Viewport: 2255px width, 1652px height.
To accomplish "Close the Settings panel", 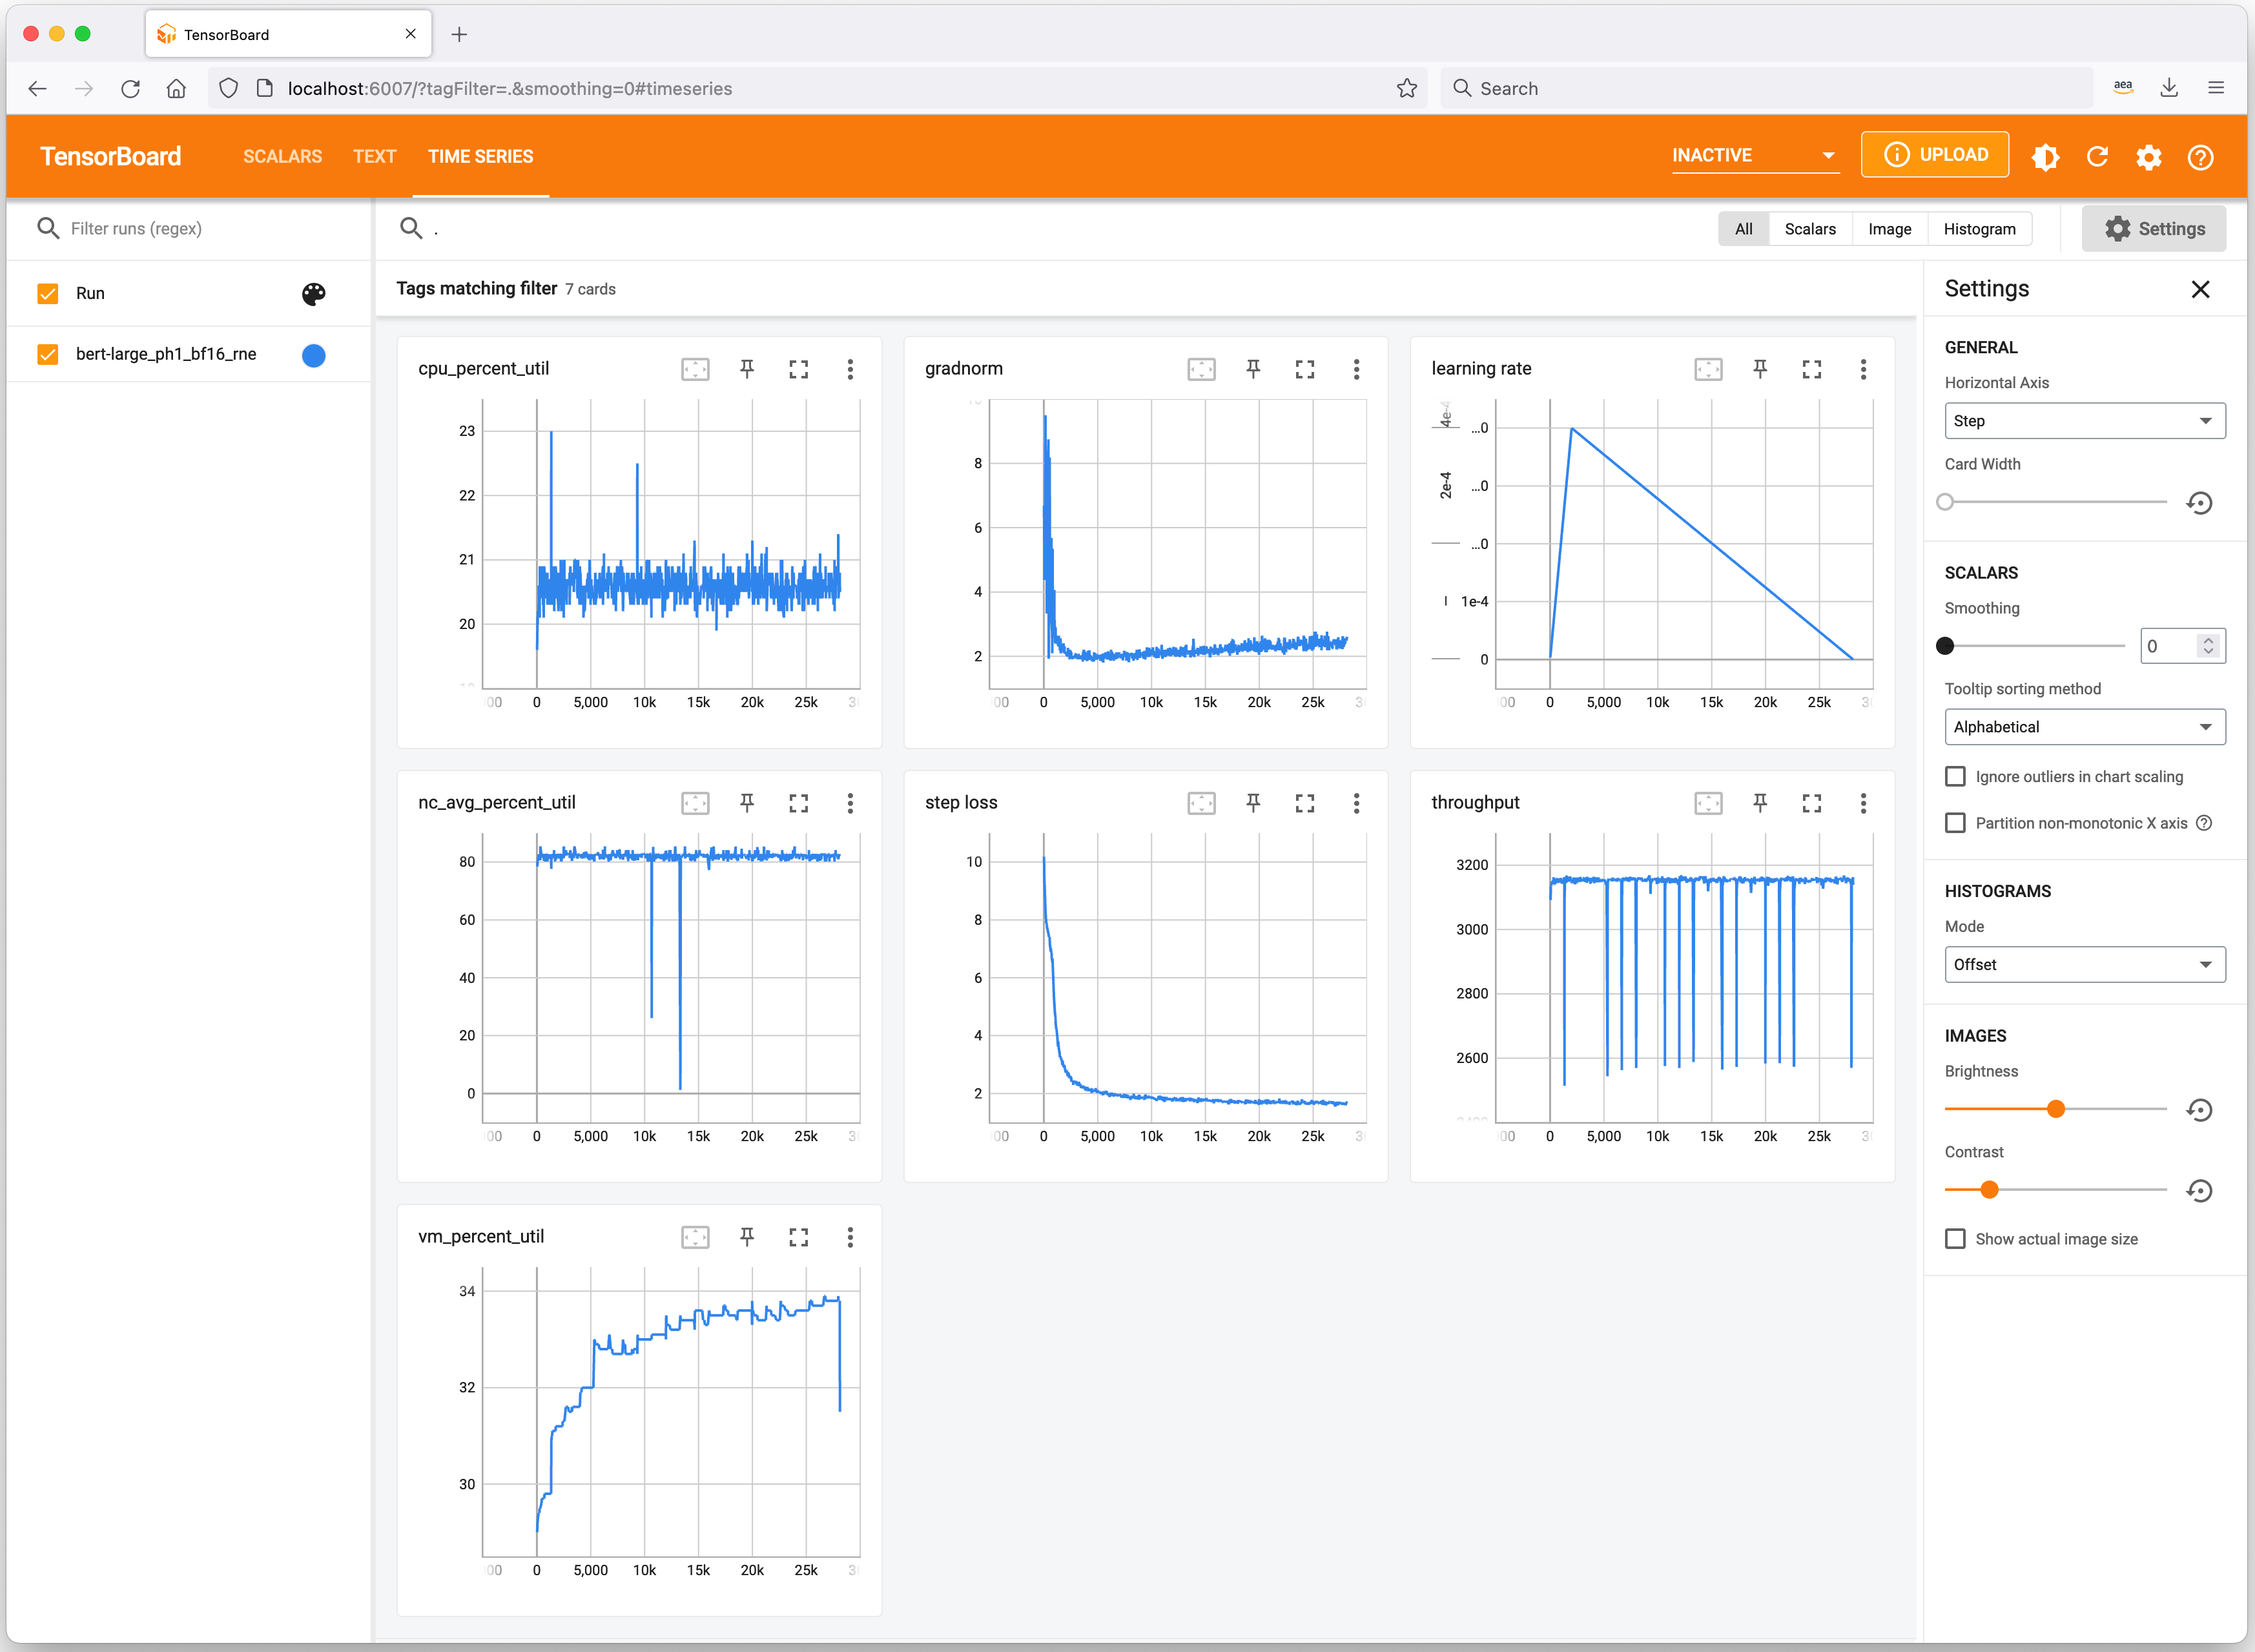I will (x=2200, y=289).
